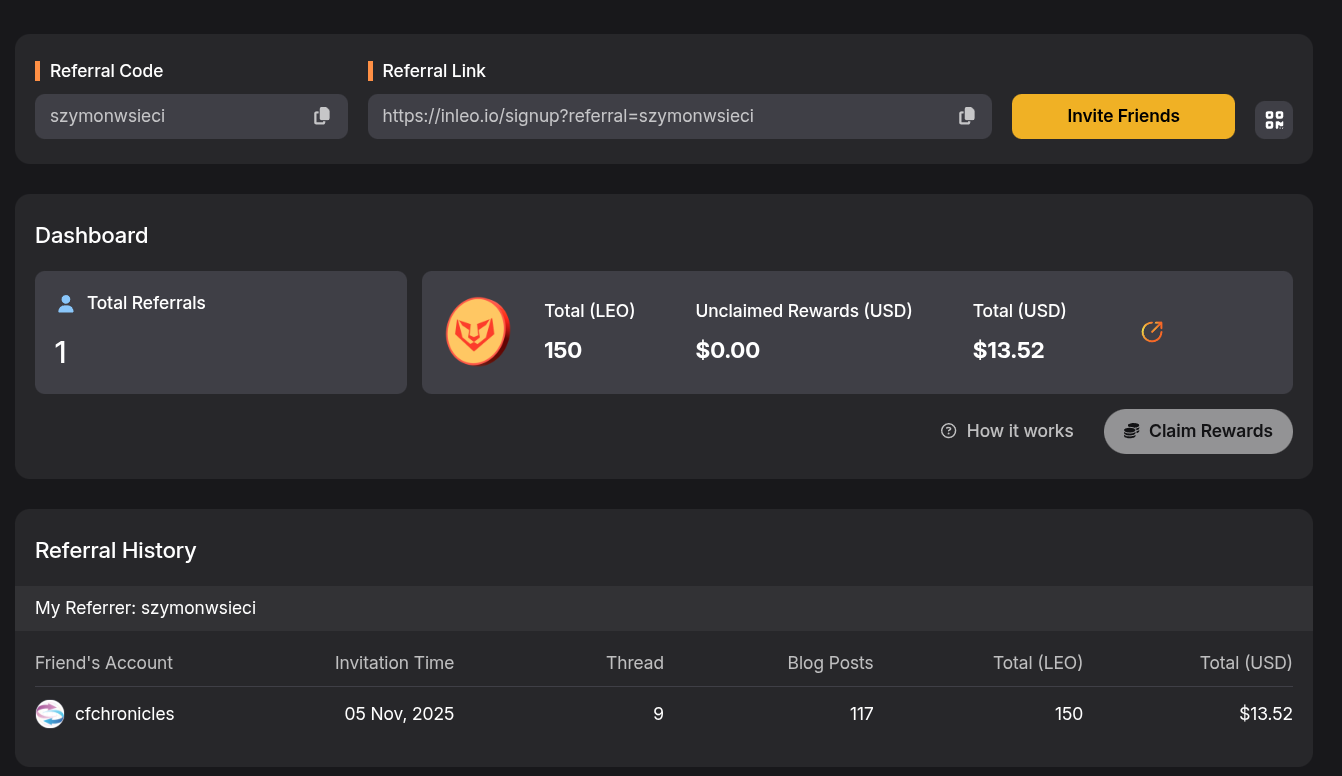Click the orange share icon beside Total (USD)
This screenshot has height=776, width=1342.
[1152, 332]
